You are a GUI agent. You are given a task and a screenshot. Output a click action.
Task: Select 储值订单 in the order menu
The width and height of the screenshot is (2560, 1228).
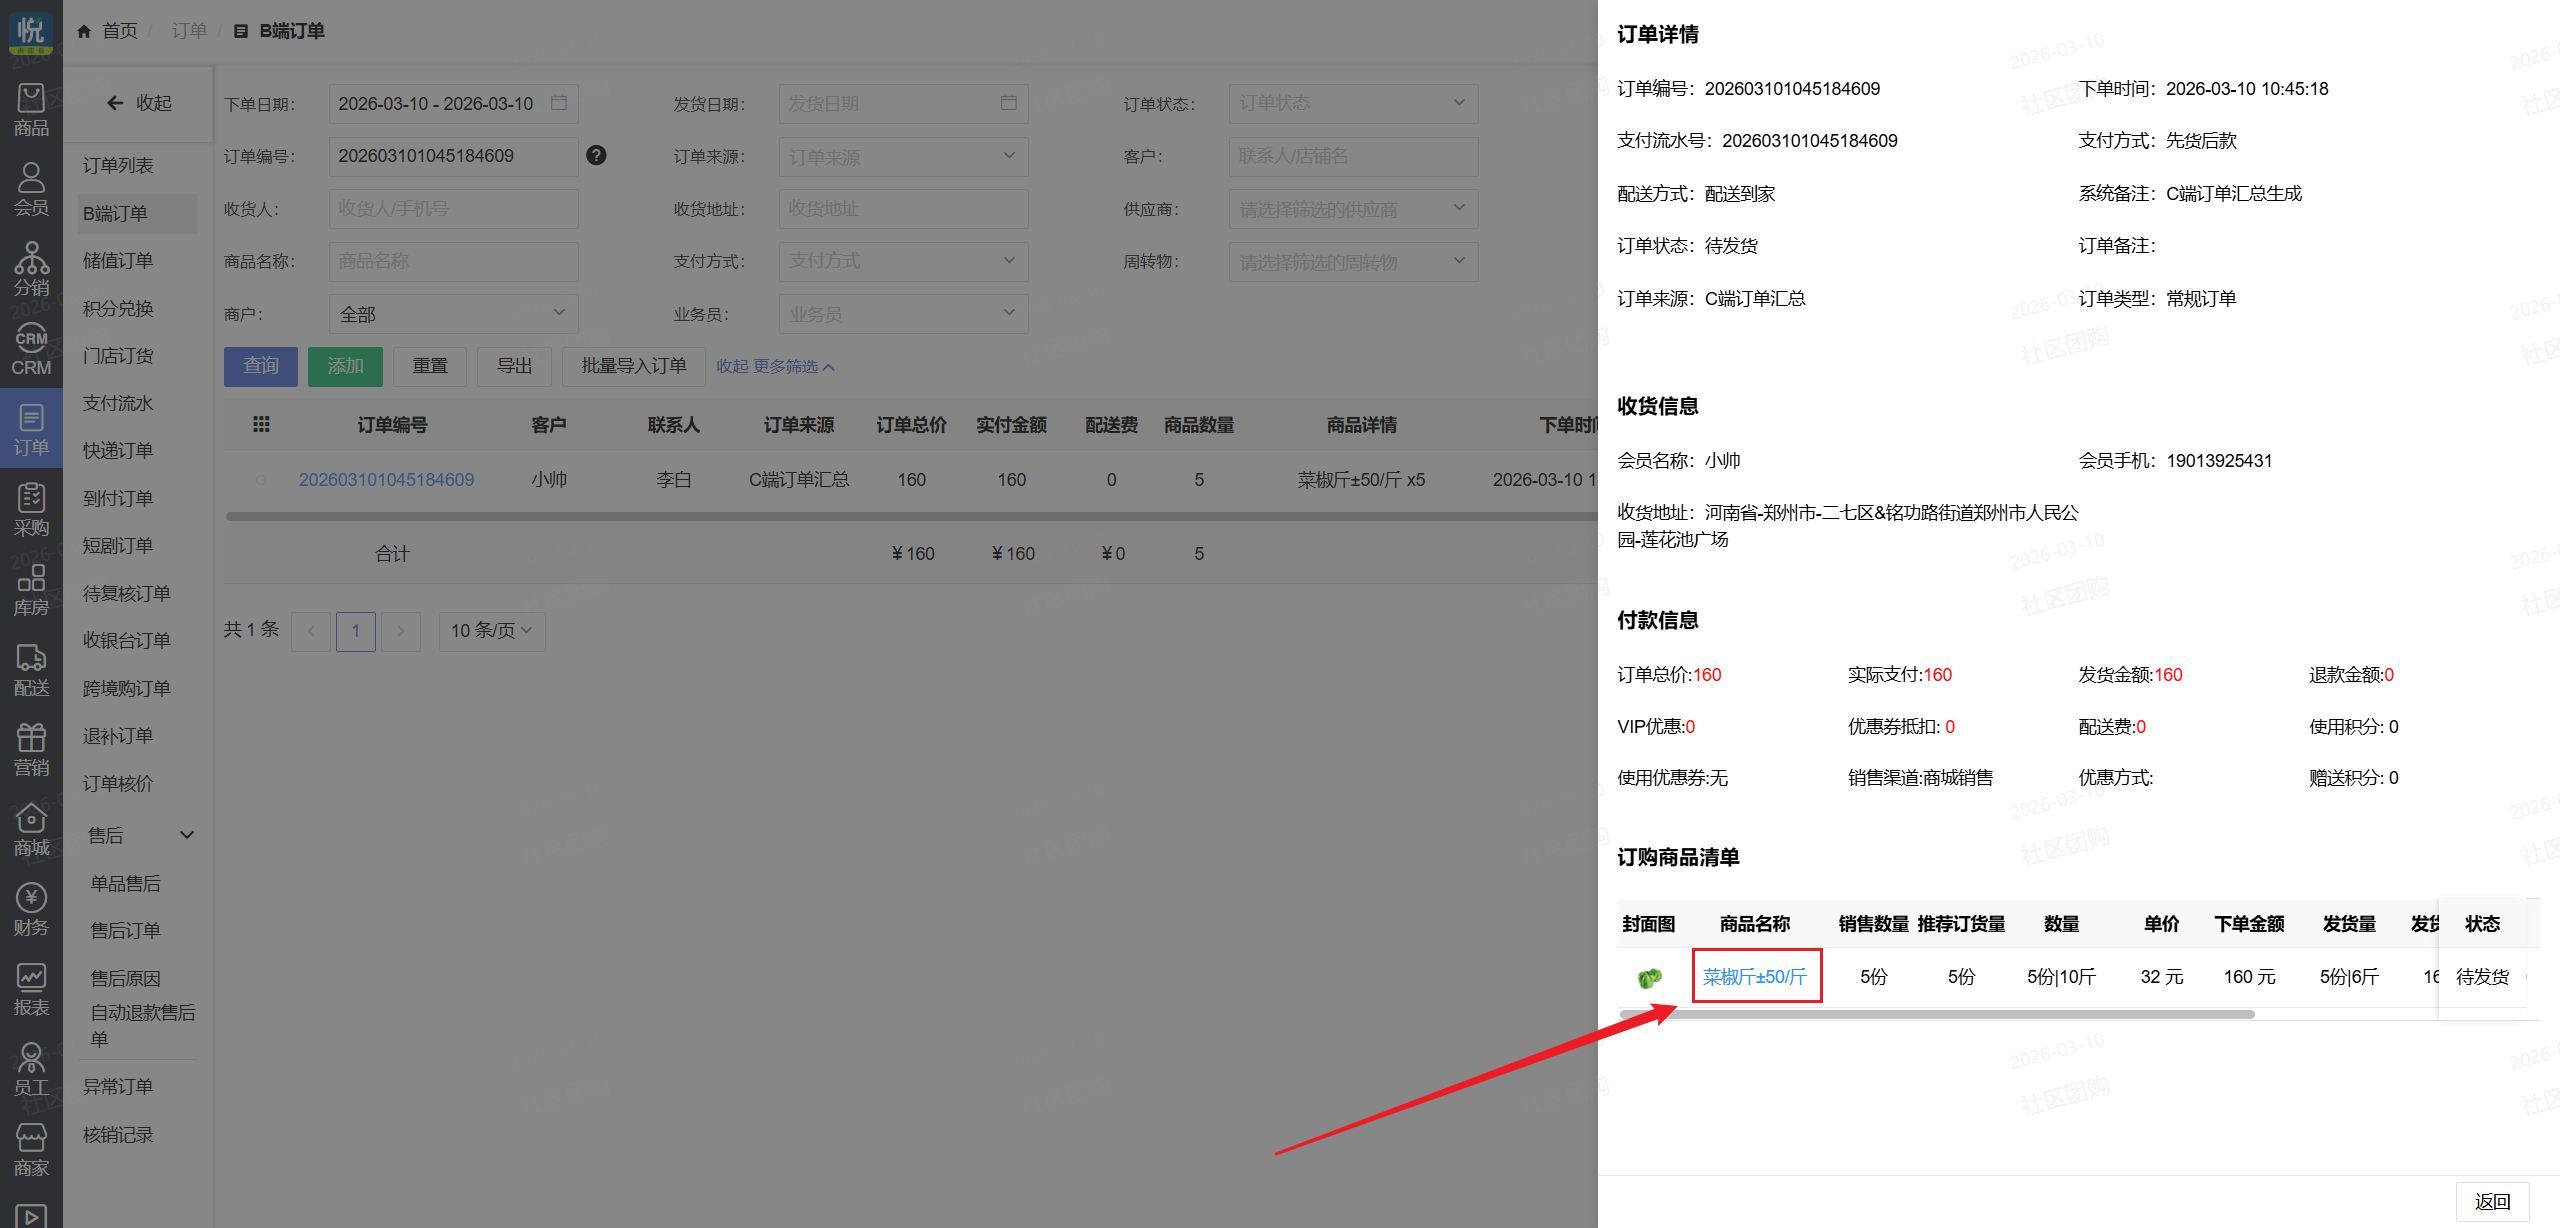click(118, 260)
